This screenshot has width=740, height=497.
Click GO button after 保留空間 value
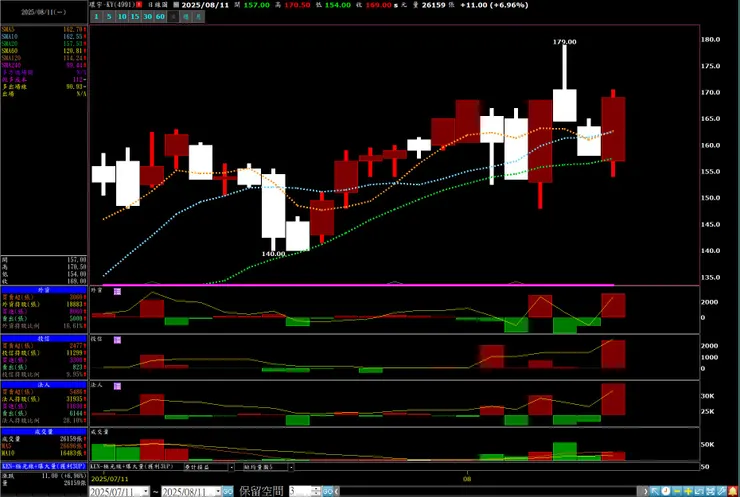click(x=328, y=491)
